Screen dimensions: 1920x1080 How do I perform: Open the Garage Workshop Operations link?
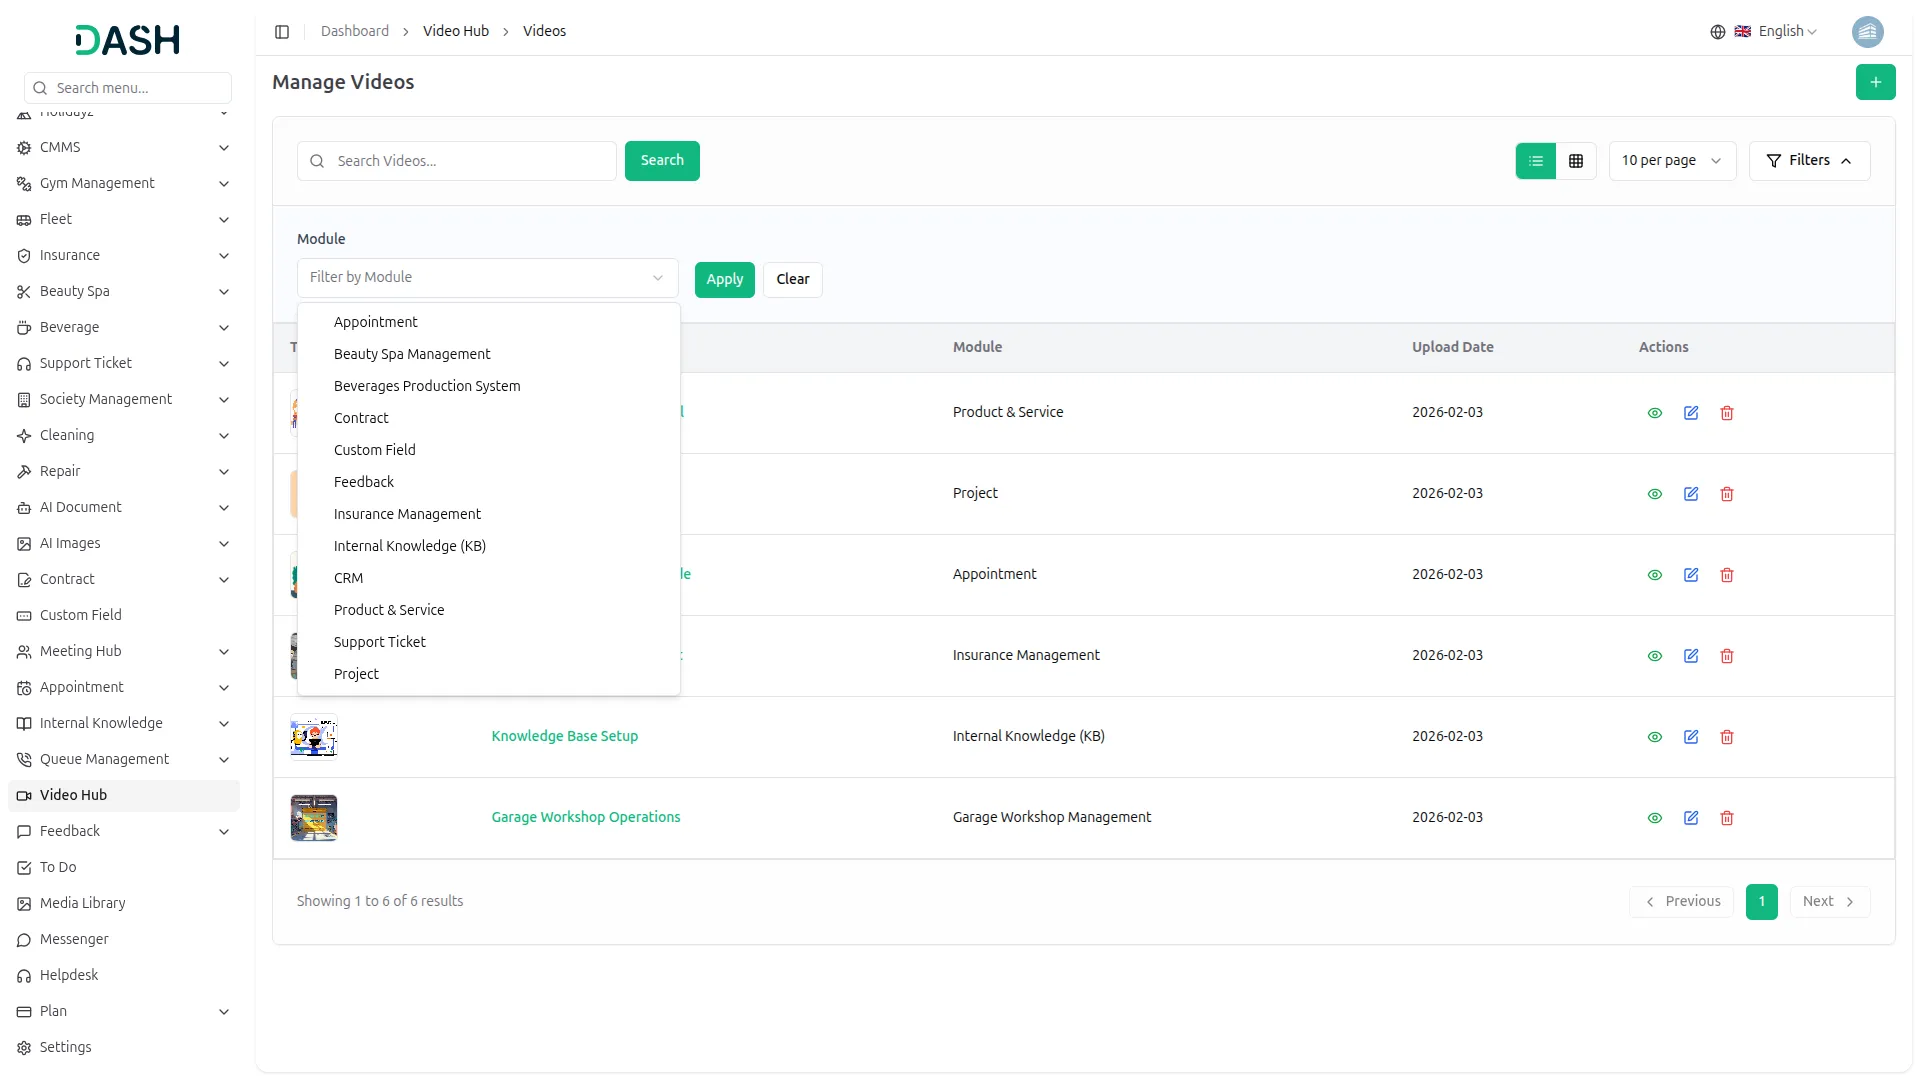(585, 817)
